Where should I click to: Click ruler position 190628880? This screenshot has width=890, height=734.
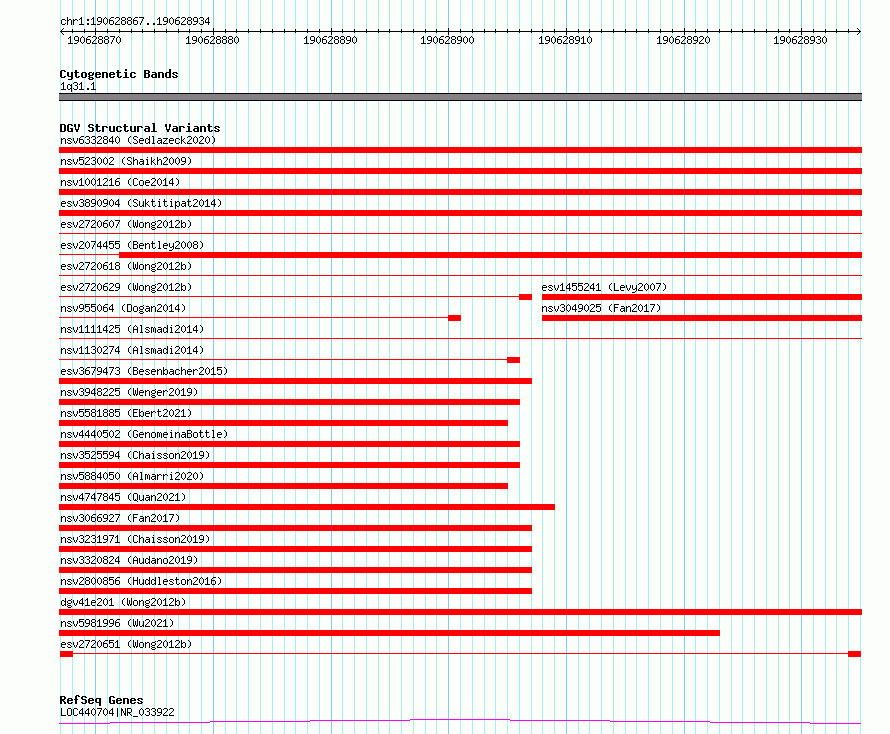pyautogui.click(x=212, y=40)
